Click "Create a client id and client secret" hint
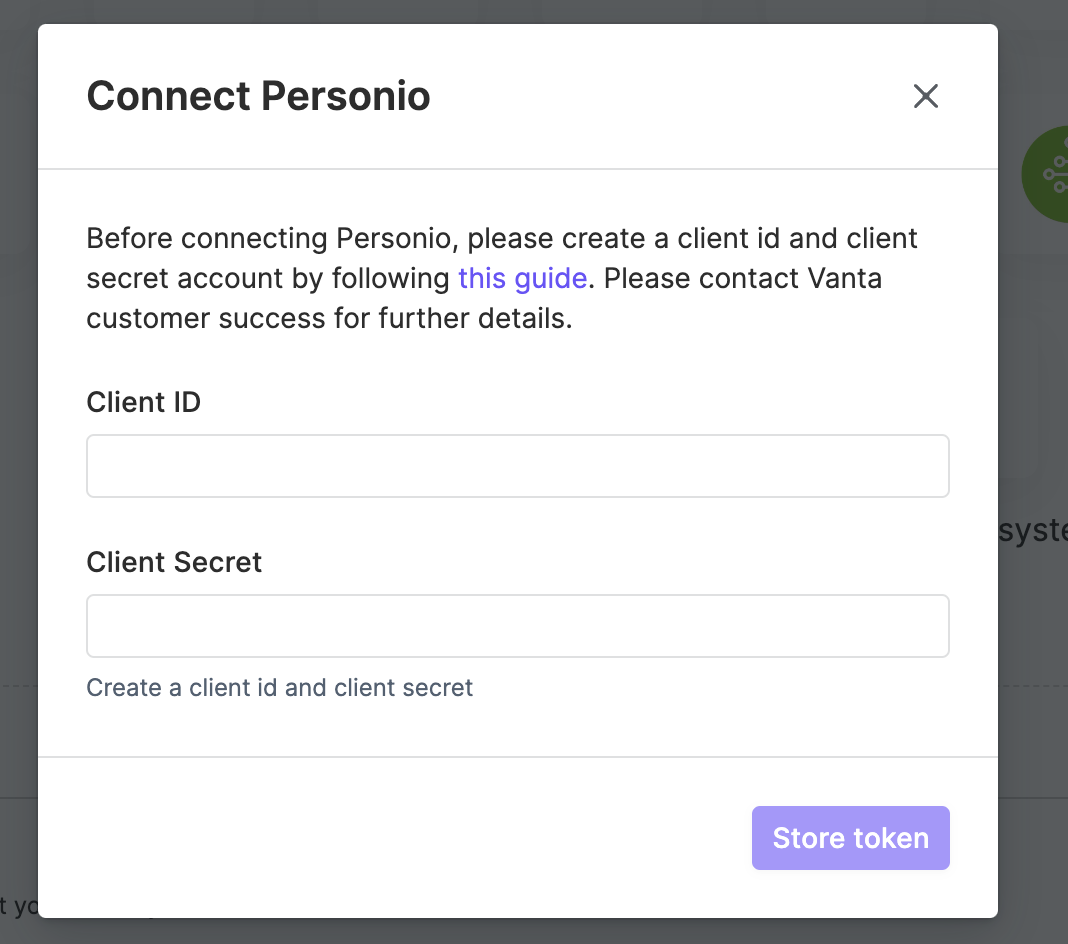The height and width of the screenshot is (944, 1068). tap(279, 688)
